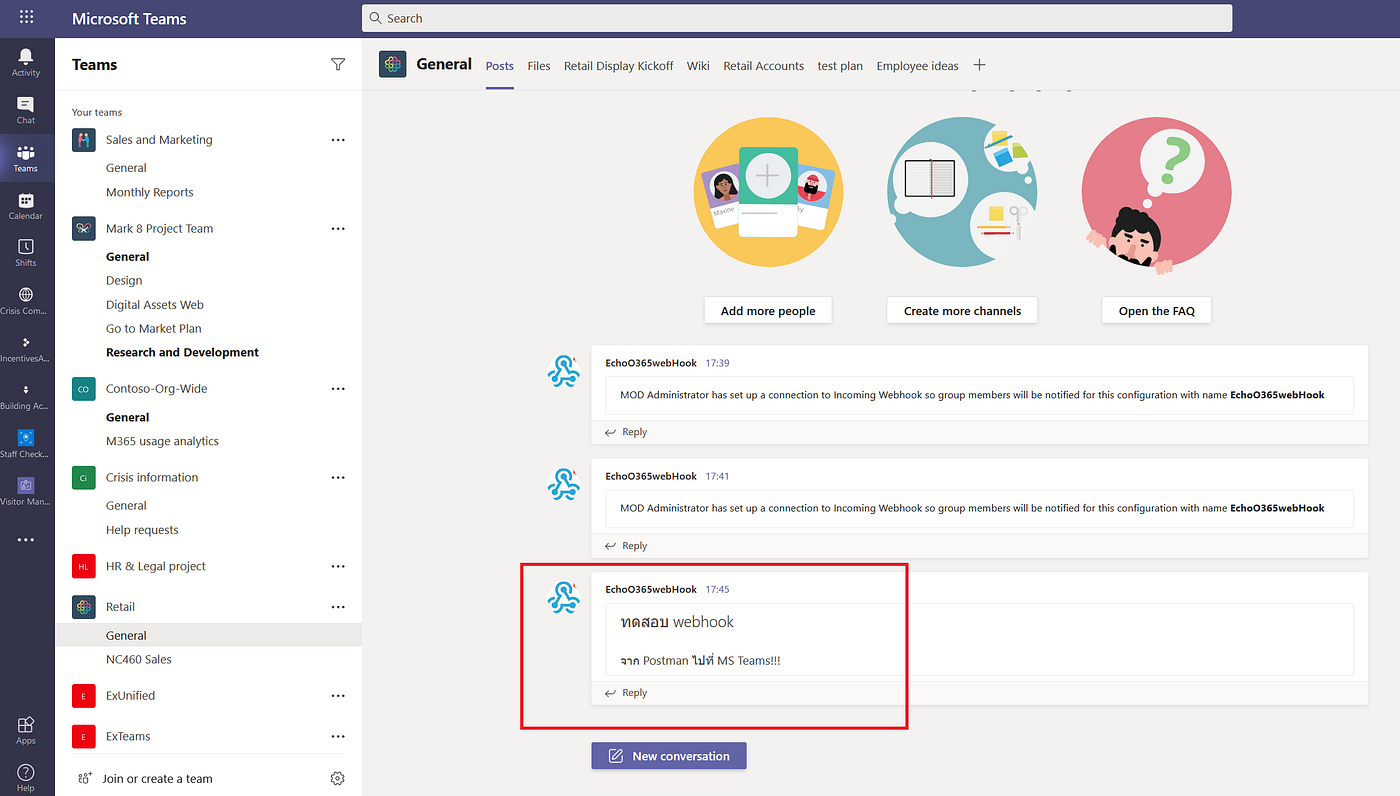
Task: Click the filter icon in Teams panel
Action: pyautogui.click(x=338, y=64)
